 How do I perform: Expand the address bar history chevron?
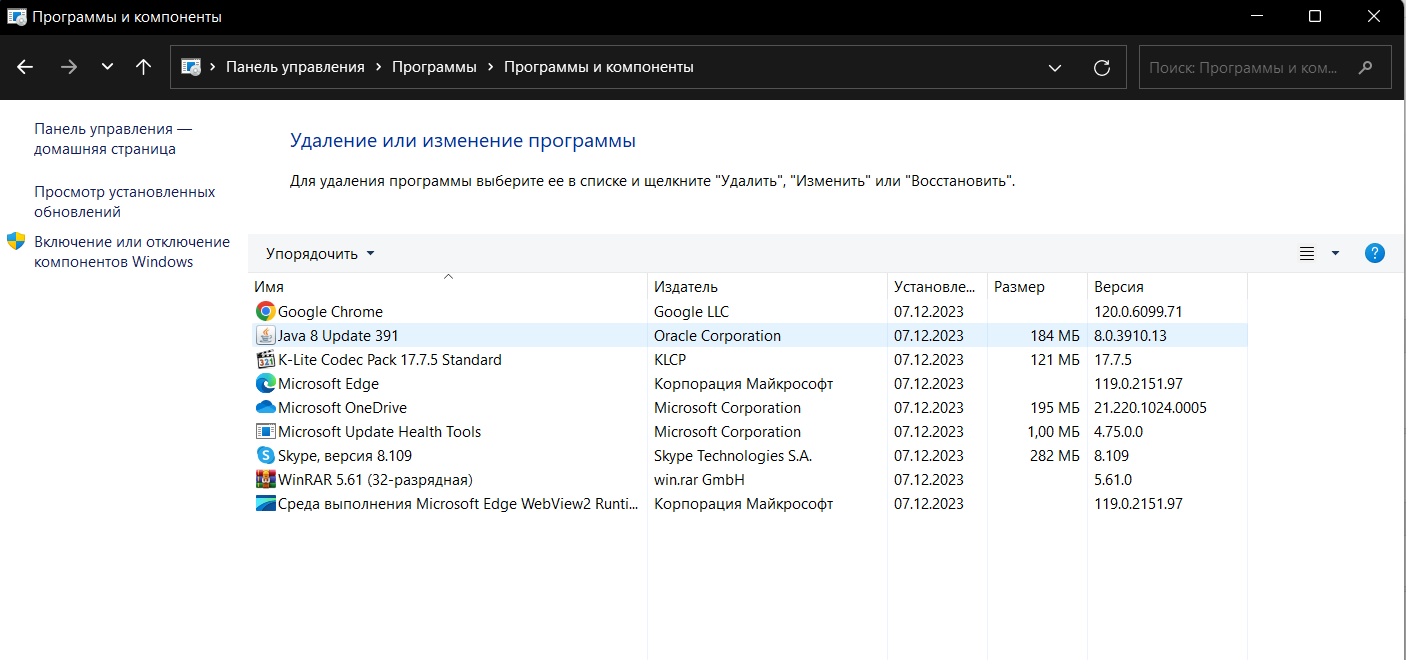tap(1055, 67)
